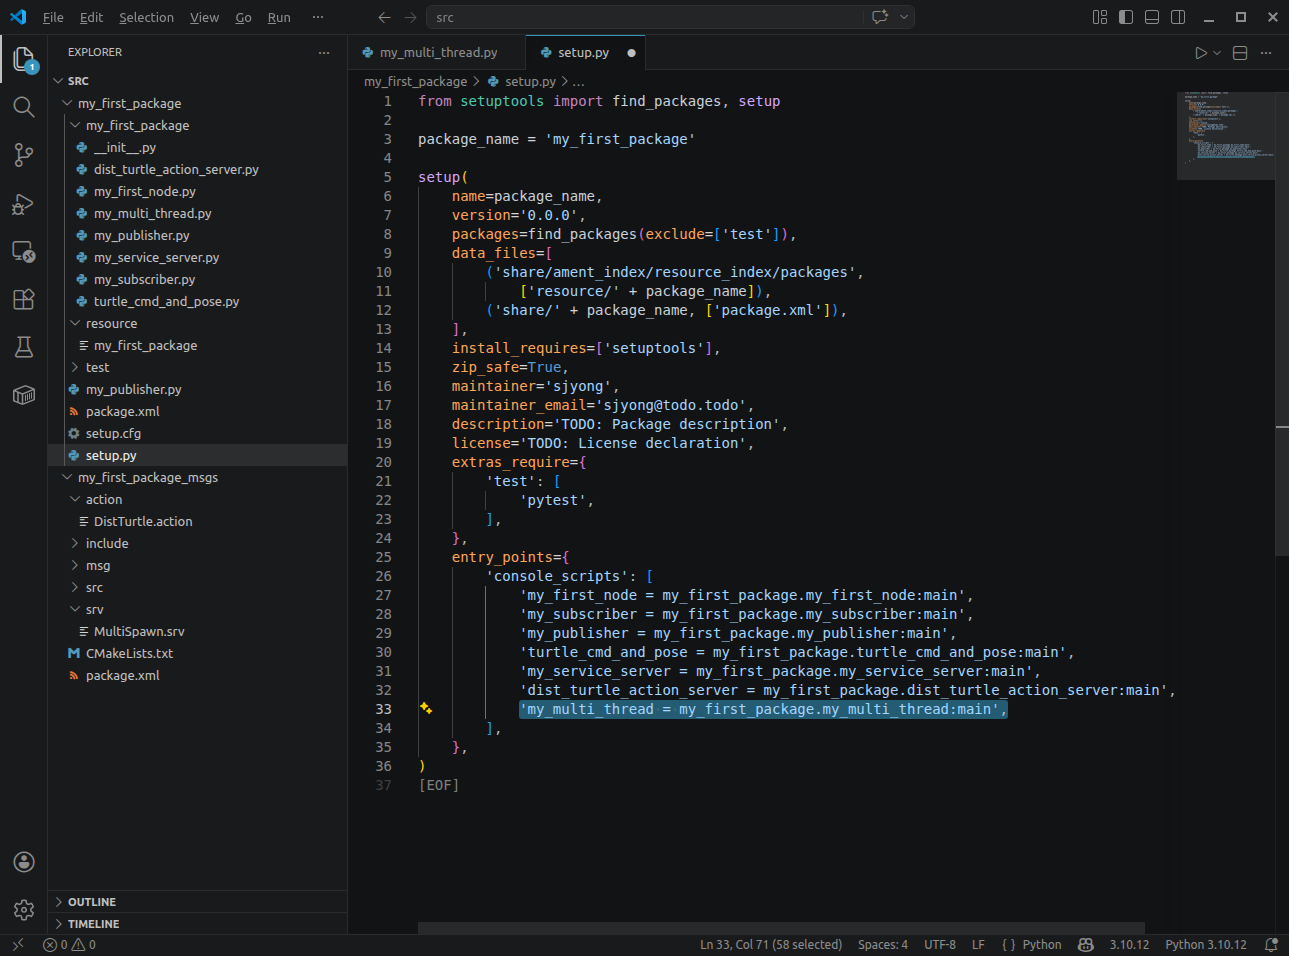Switch to the my_multi_thread.py tab
This screenshot has height=956, width=1289.
(437, 53)
